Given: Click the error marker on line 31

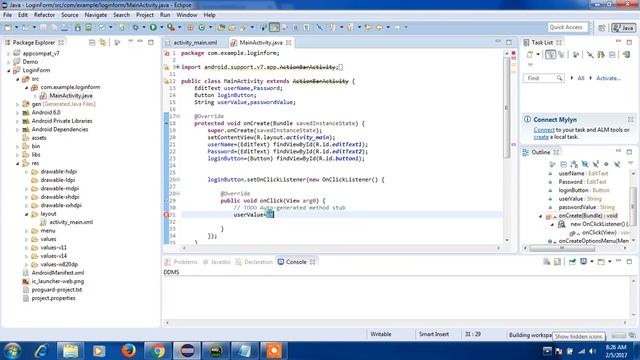Looking at the screenshot, I should pos(167,215).
